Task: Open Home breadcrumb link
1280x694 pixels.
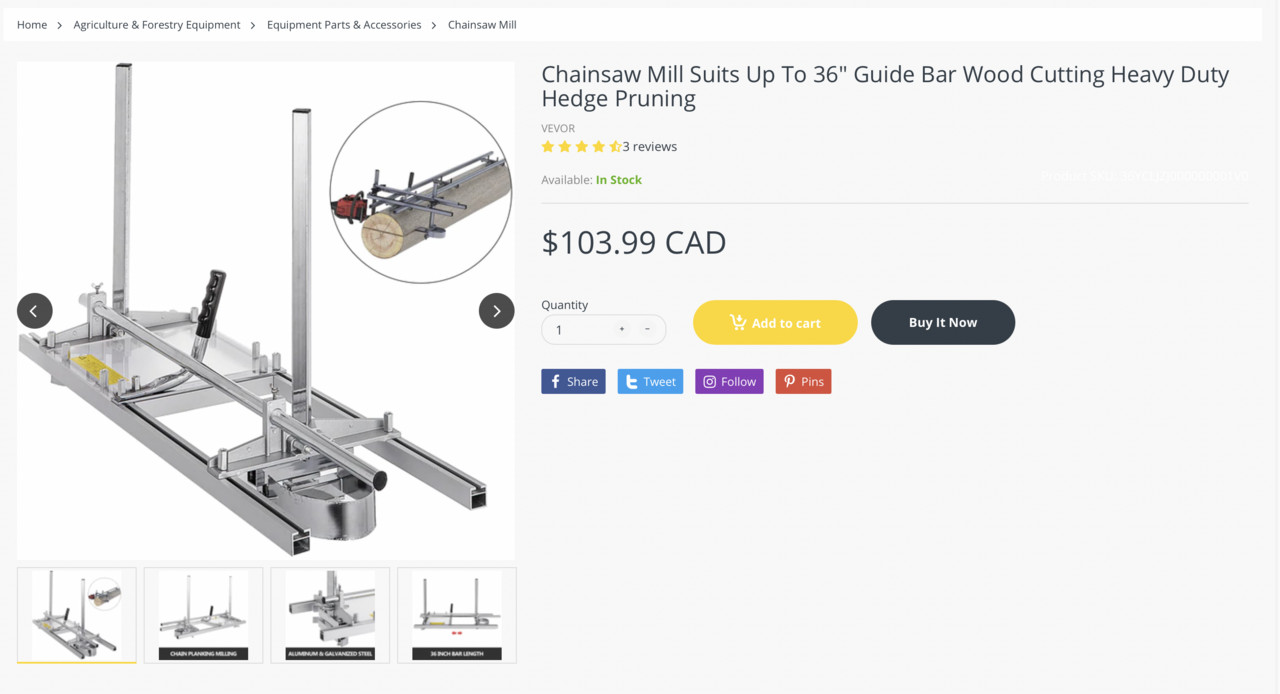Action: [32, 25]
